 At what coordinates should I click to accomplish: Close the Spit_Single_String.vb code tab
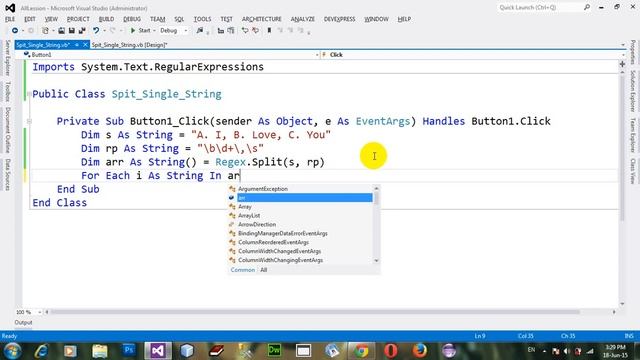85,45
